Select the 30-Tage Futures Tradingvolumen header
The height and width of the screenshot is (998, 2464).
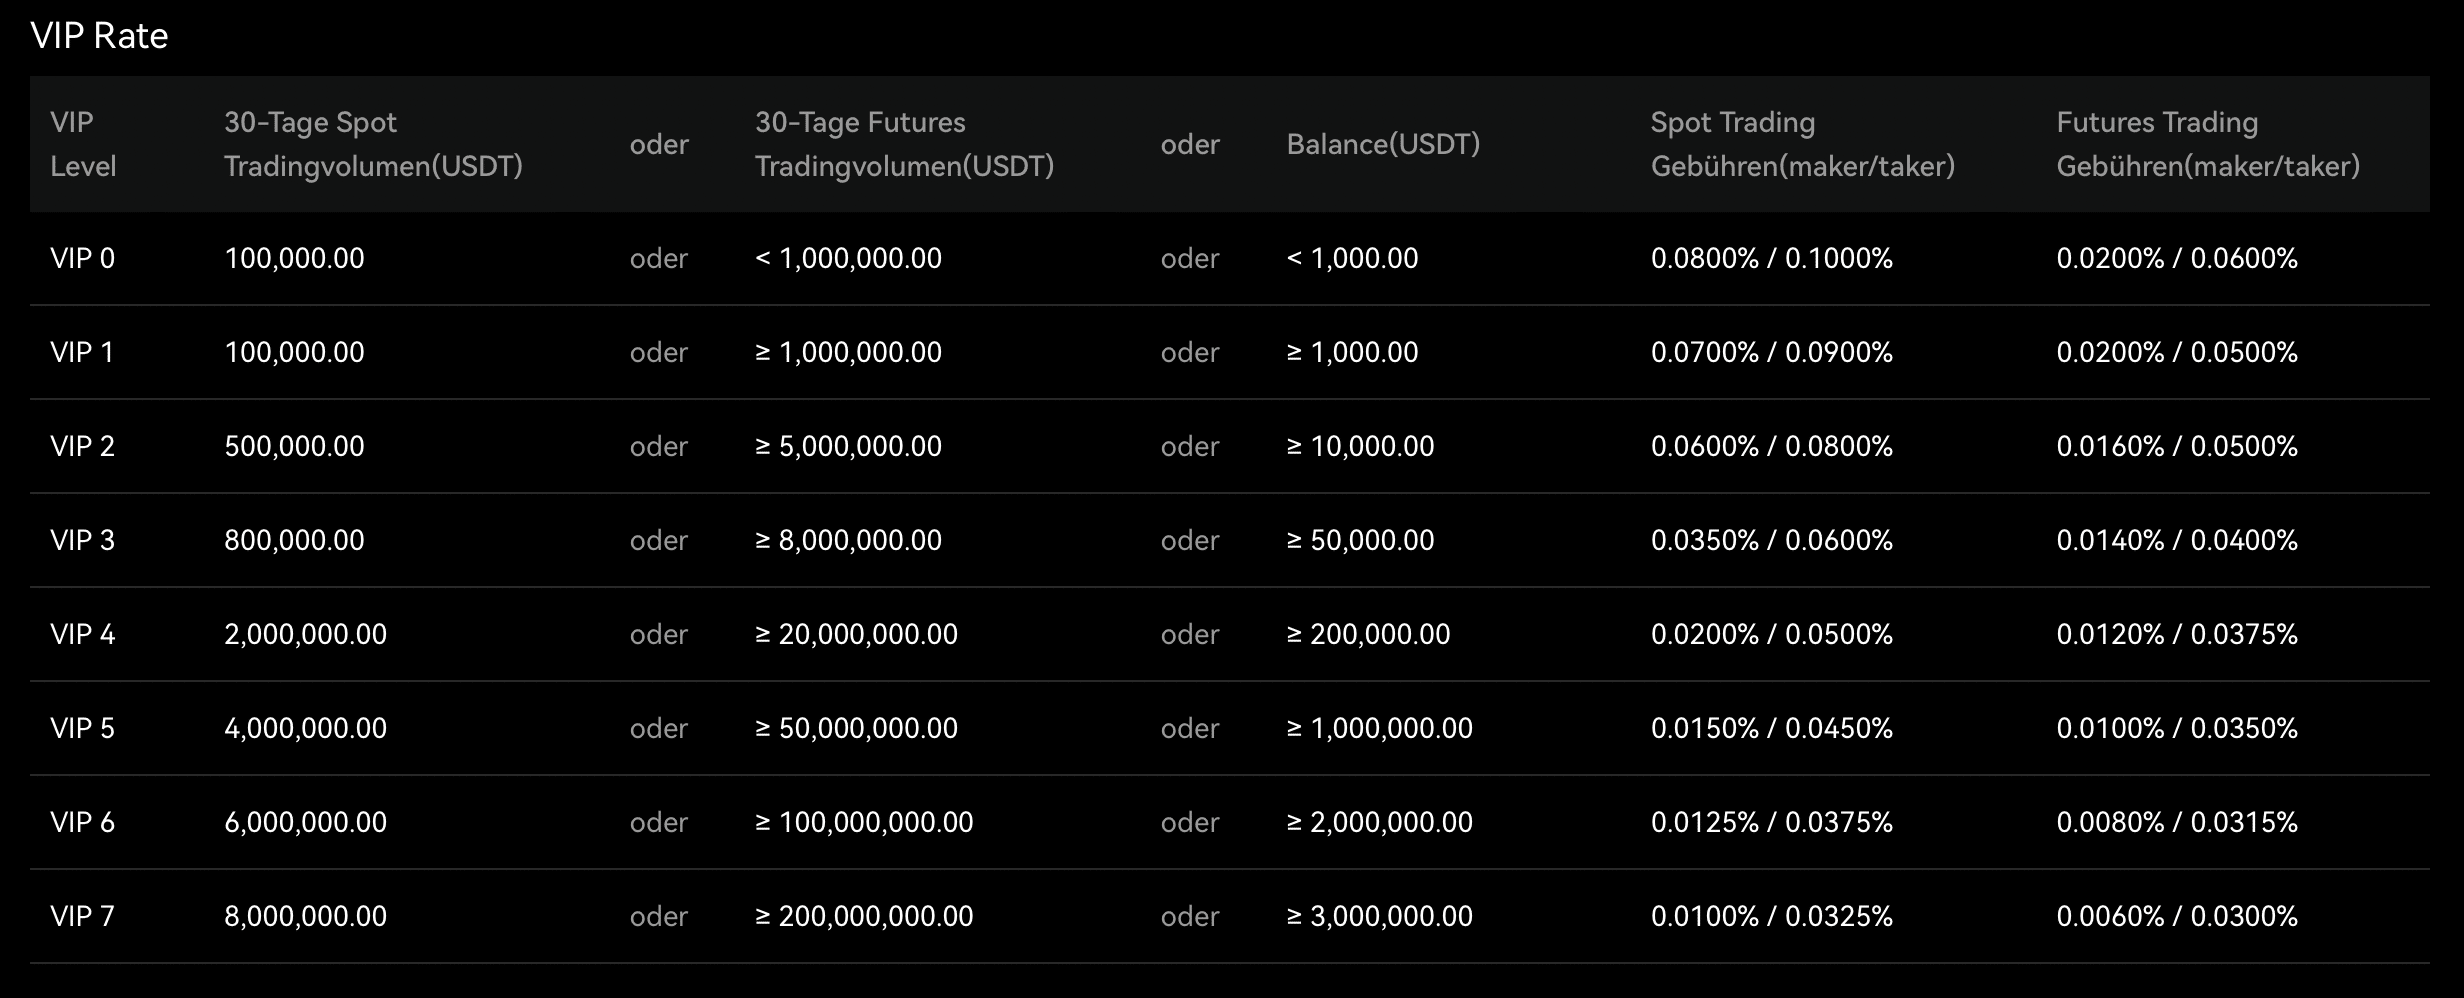pyautogui.click(x=904, y=144)
